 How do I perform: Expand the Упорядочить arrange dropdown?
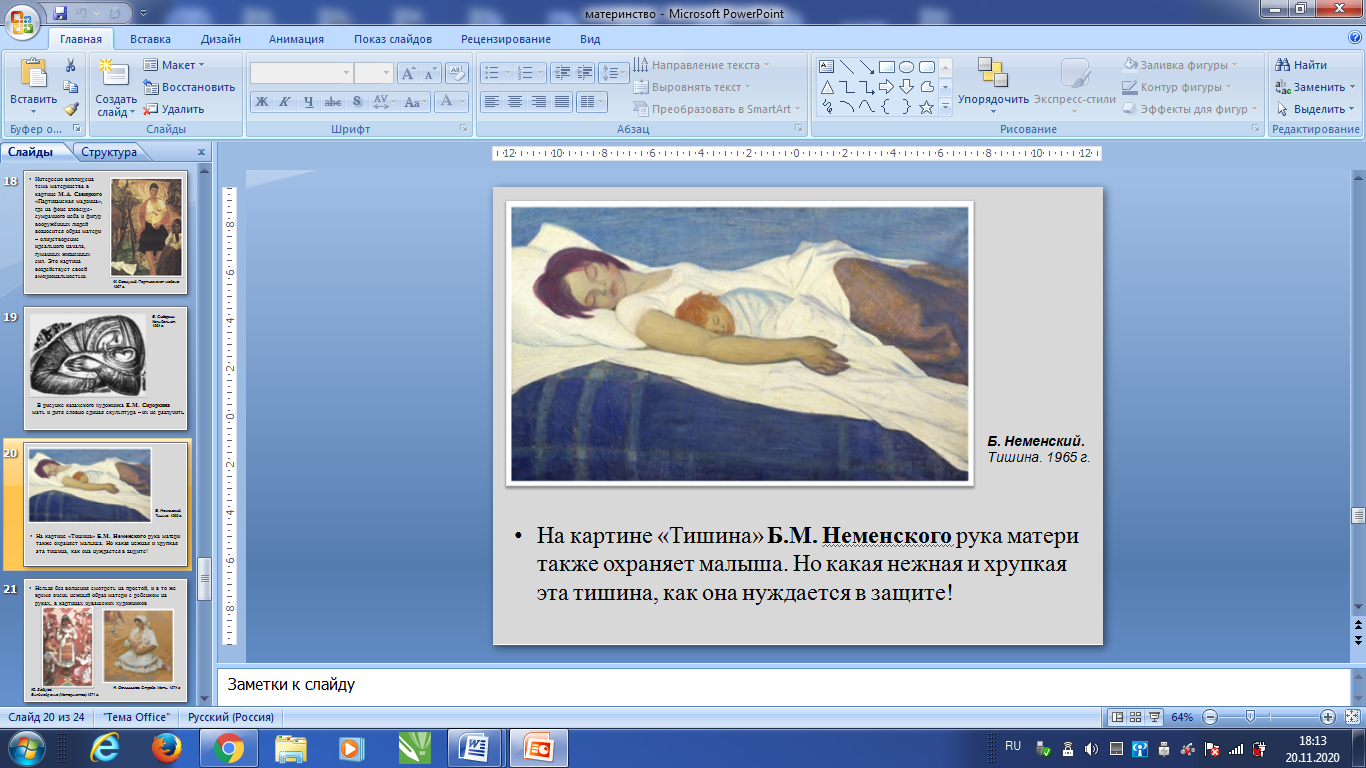tap(993, 100)
